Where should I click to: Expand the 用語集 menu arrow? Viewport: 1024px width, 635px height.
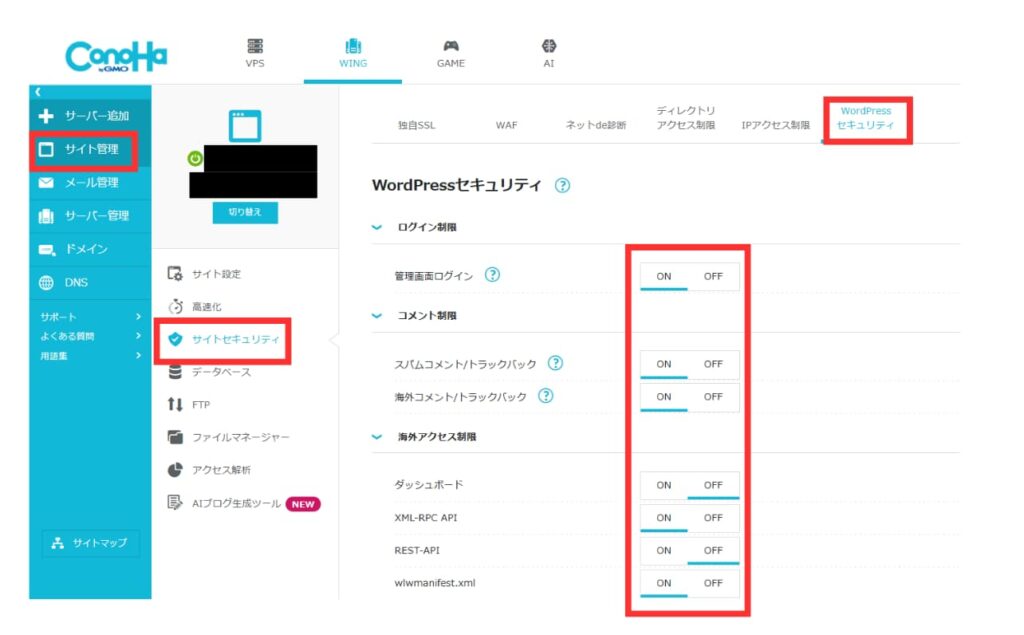(x=138, y=355)
